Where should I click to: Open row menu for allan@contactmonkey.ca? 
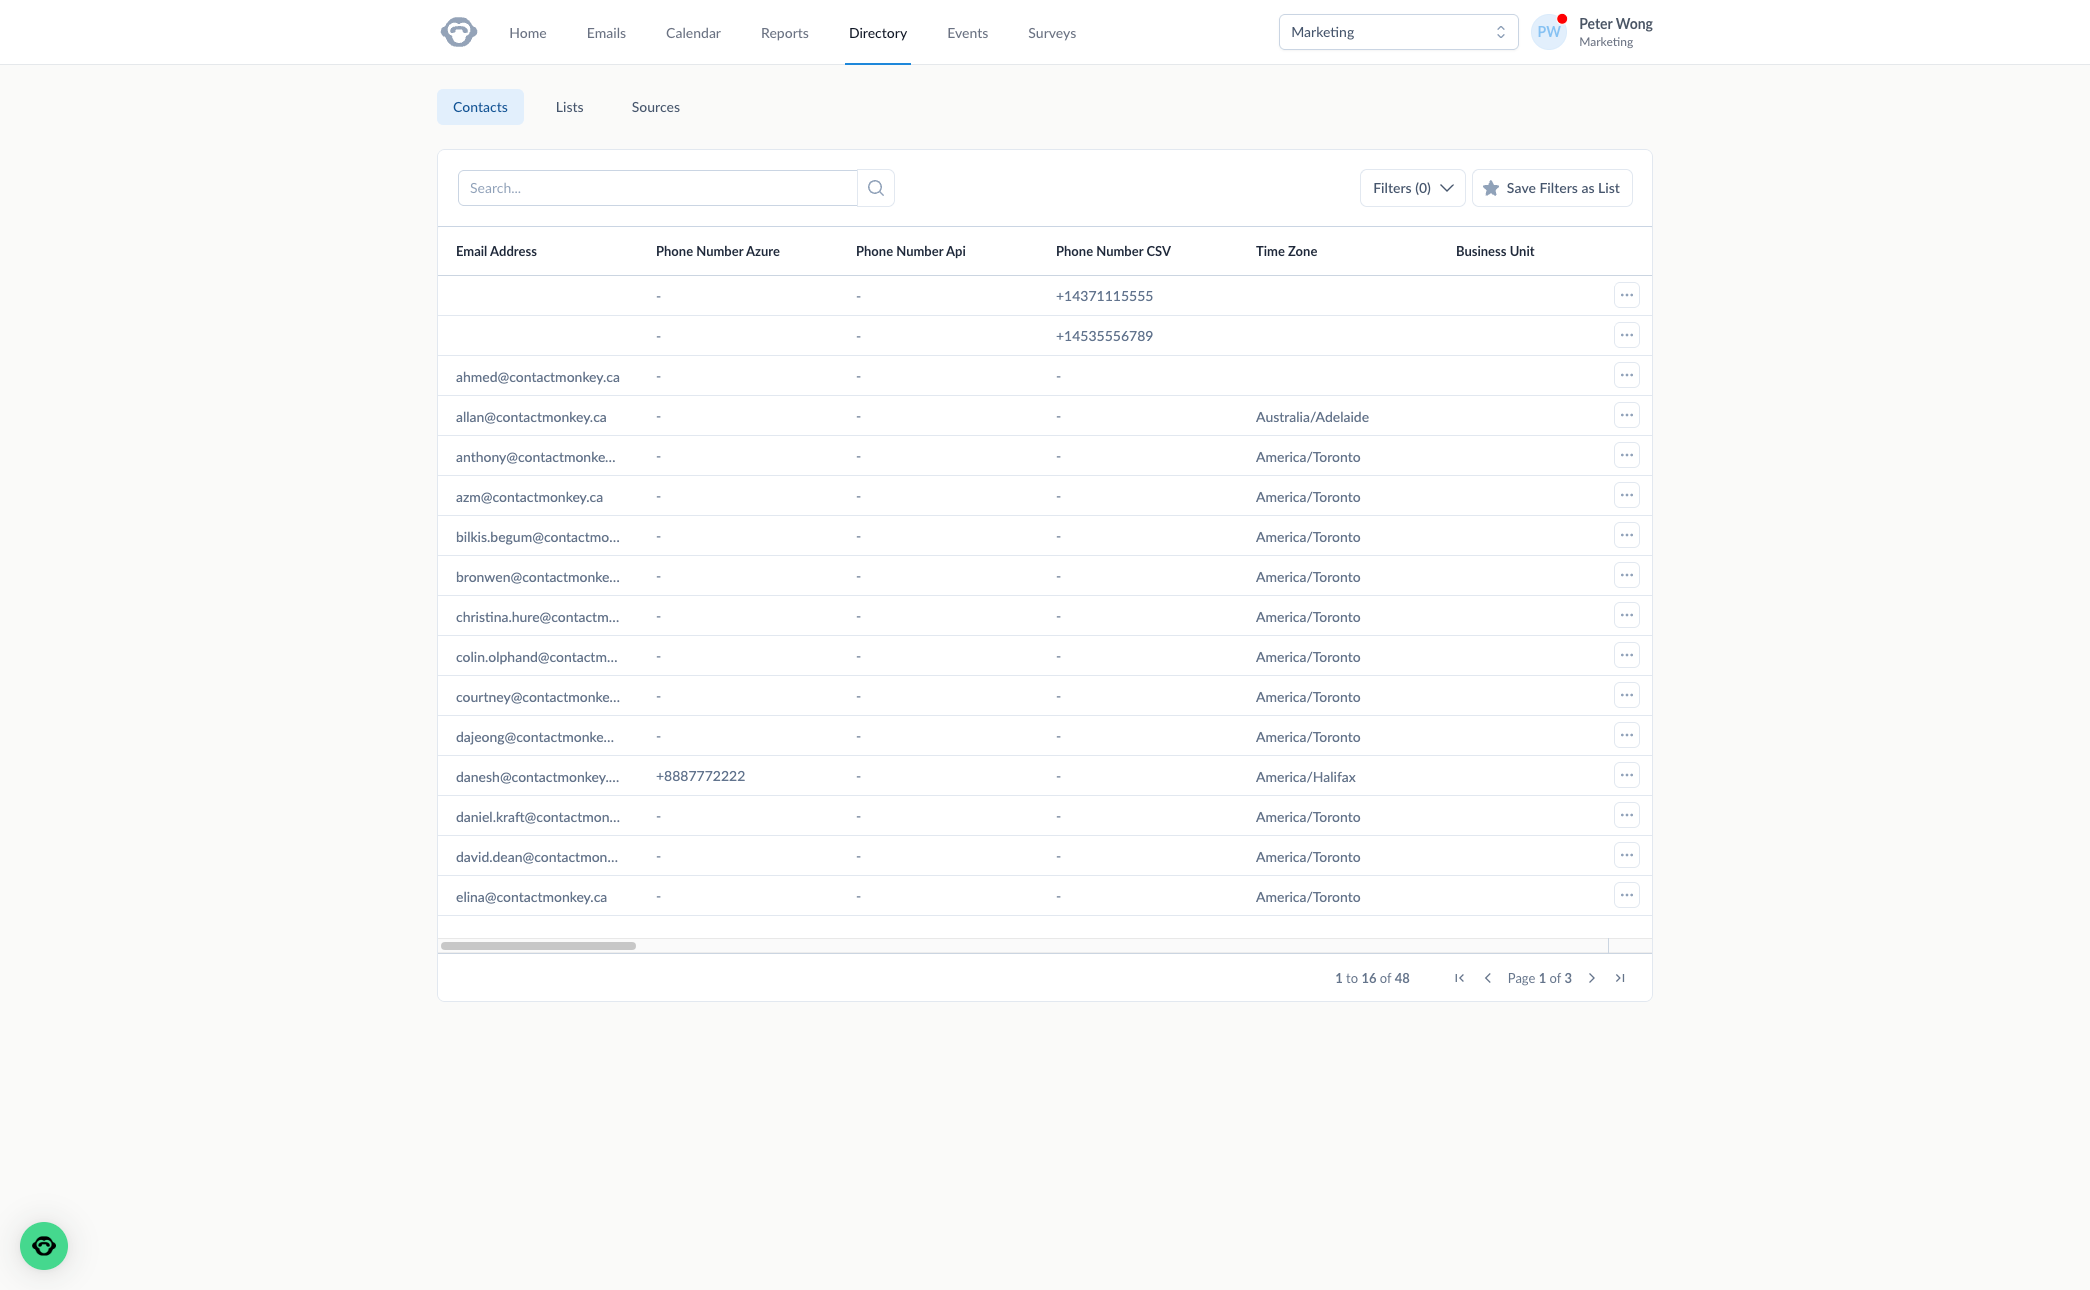click(x=1626, y=416)
